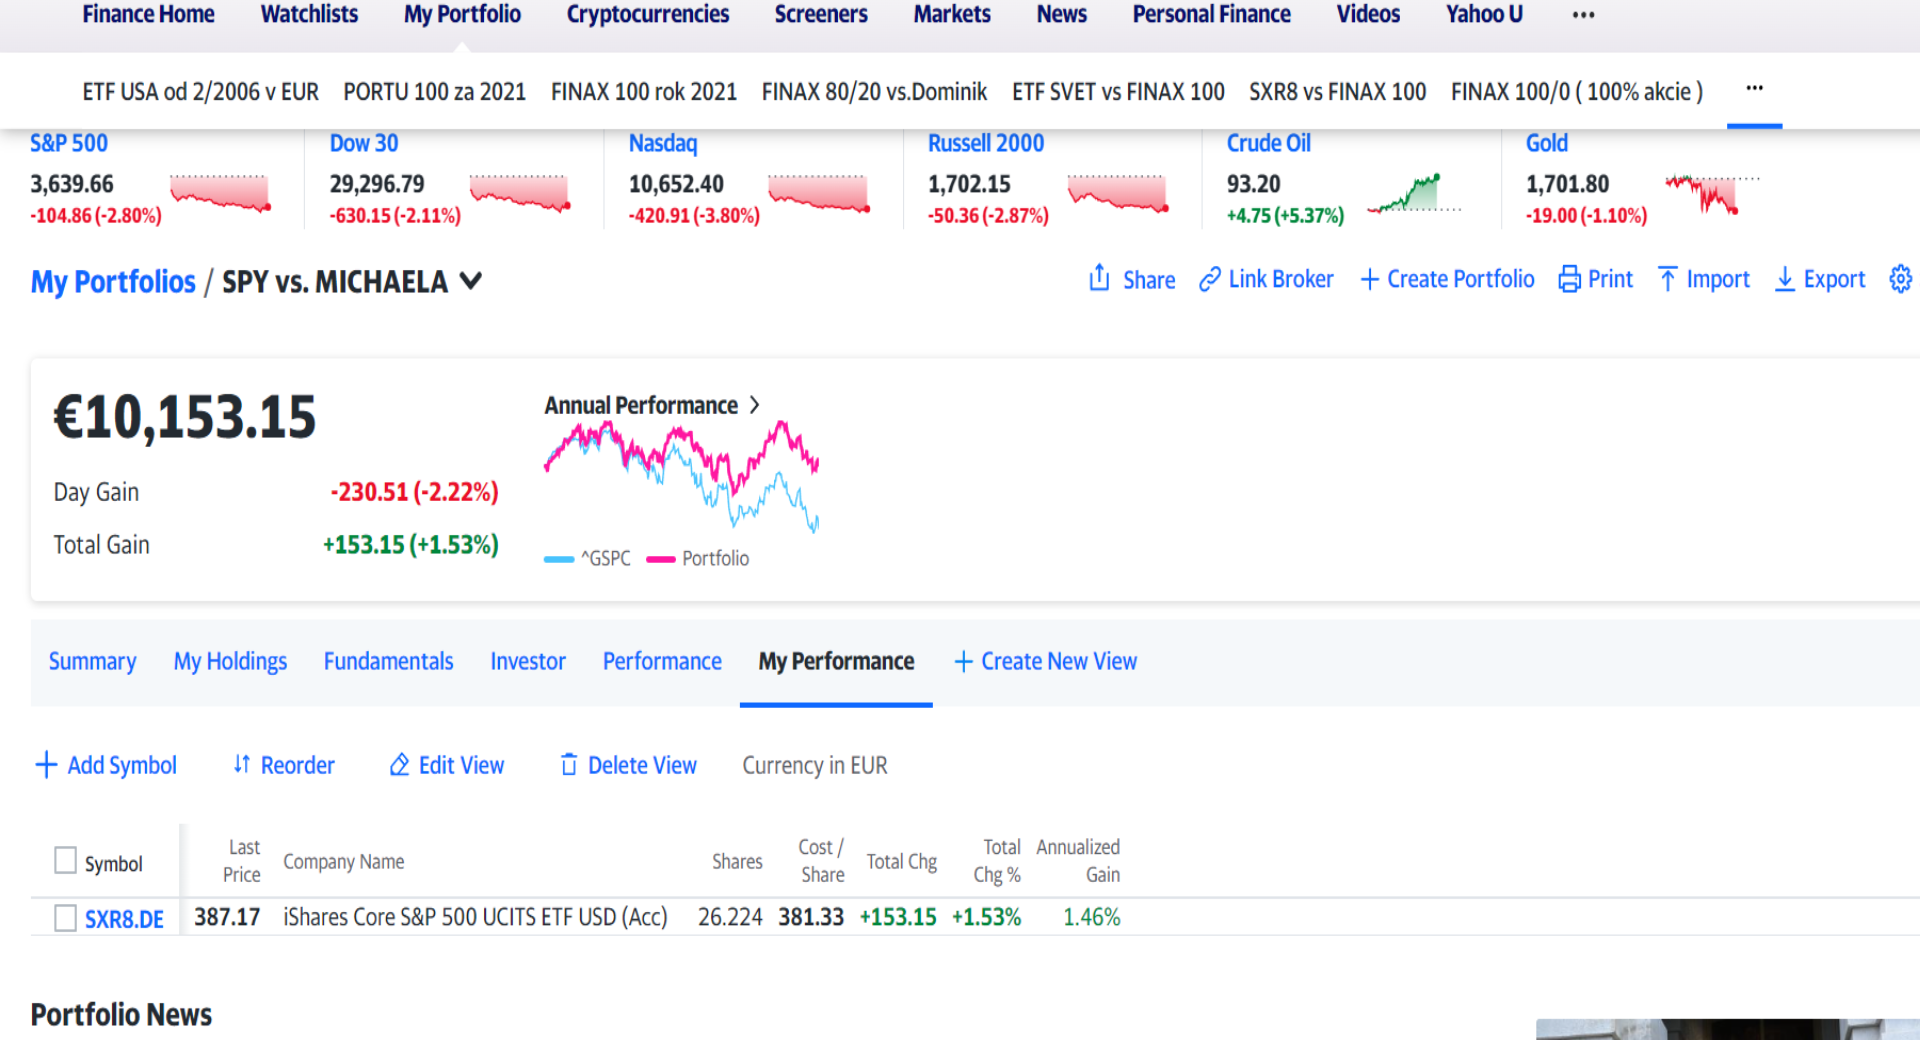Click the Create Portfolio plus icon
This screenshot has width=1920, height=1040.
[x=1370, y=279]
